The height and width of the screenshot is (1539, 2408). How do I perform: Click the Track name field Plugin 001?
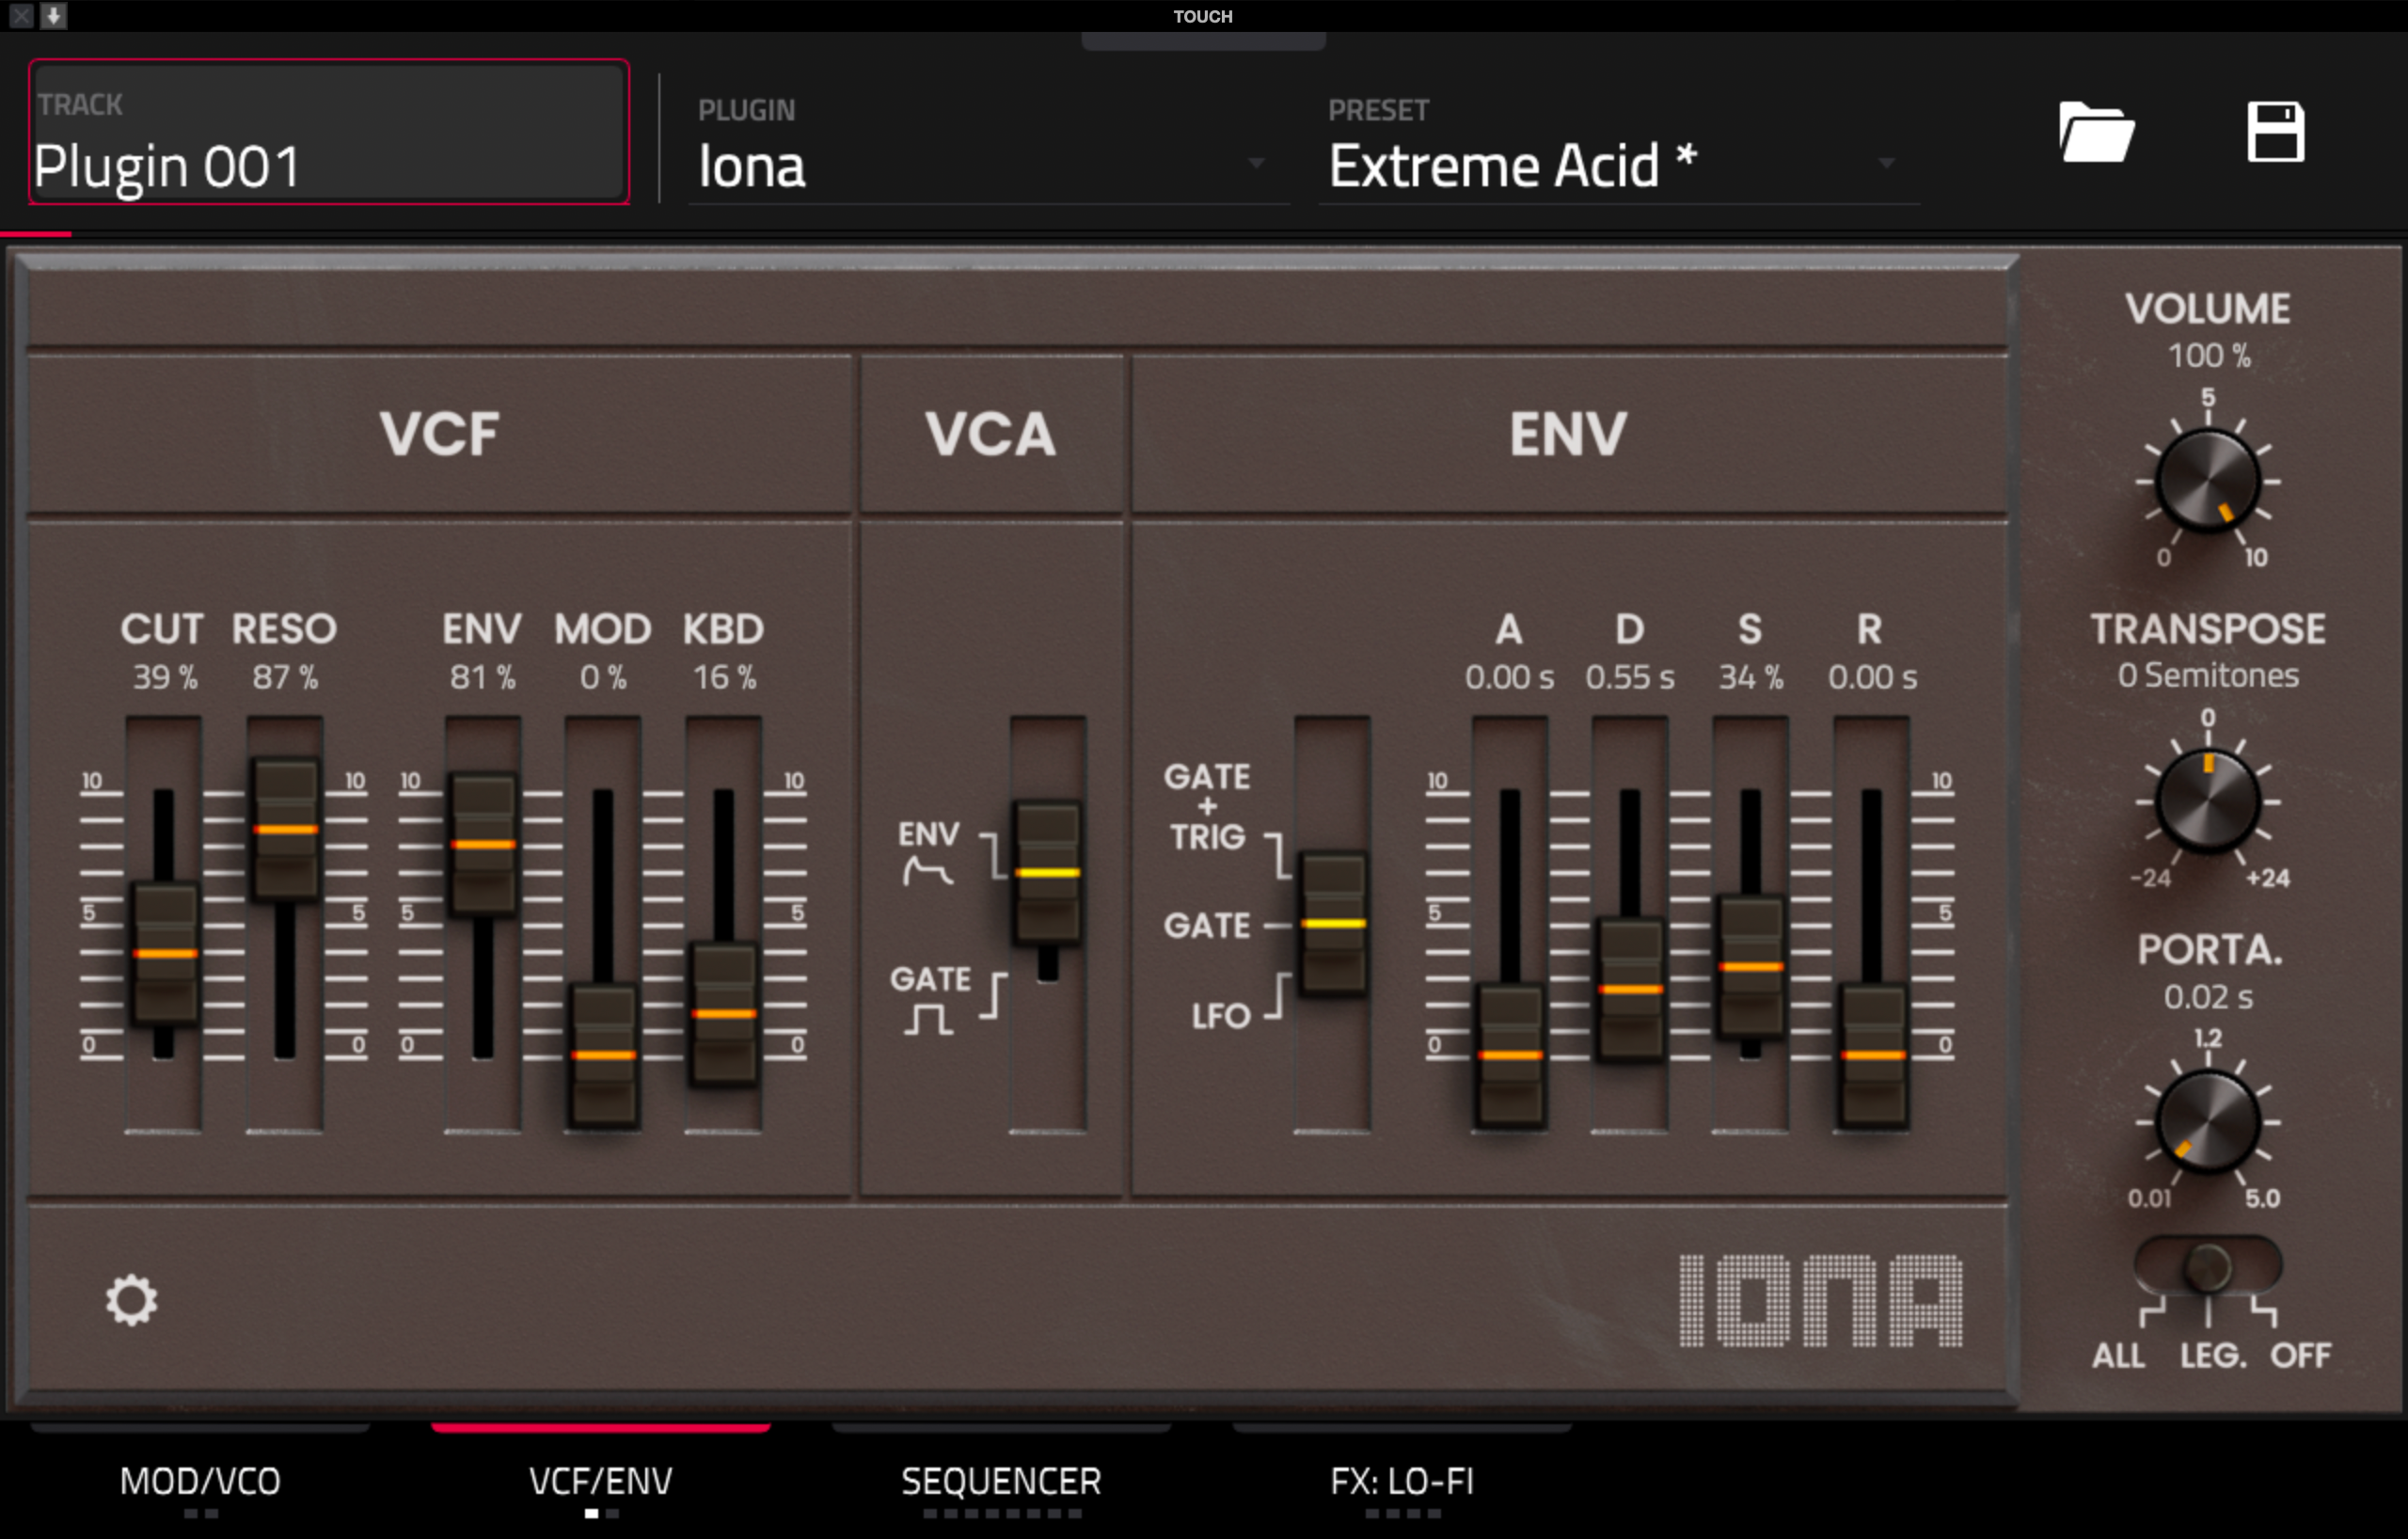[x=328, y=133]
